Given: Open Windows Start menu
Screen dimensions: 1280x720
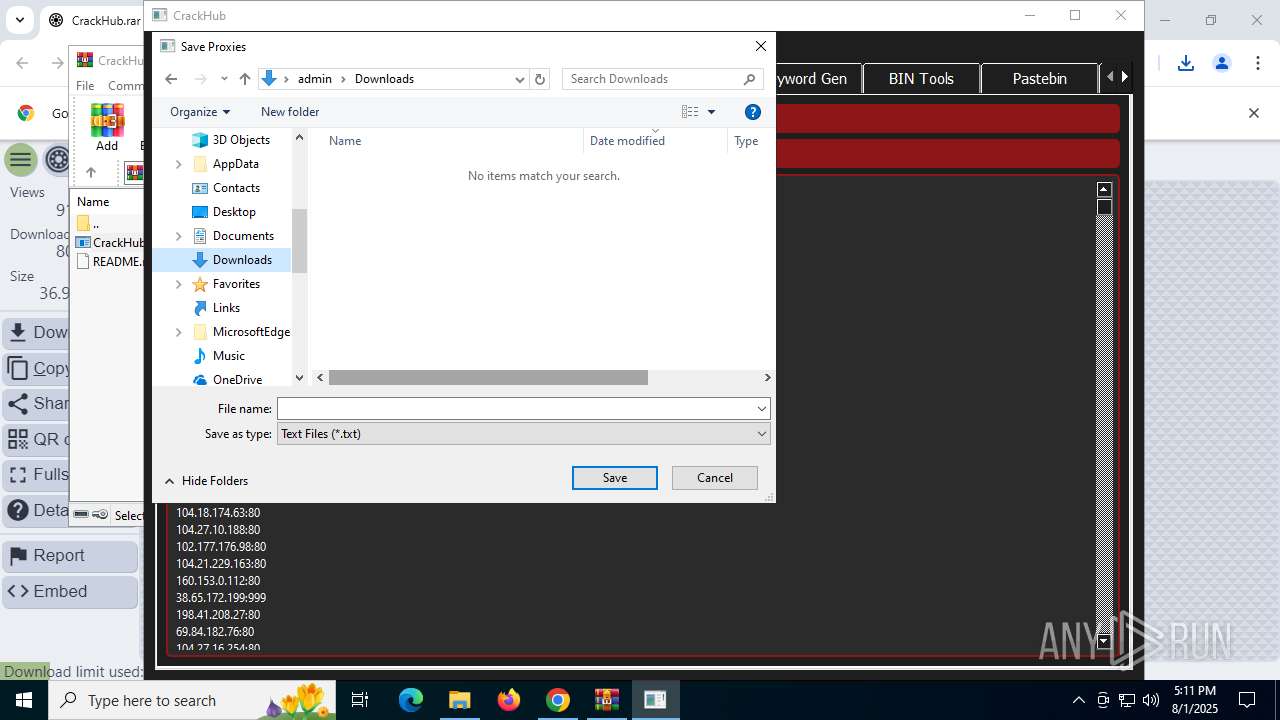Looking at the screenshot, I should tap(24, 700).
